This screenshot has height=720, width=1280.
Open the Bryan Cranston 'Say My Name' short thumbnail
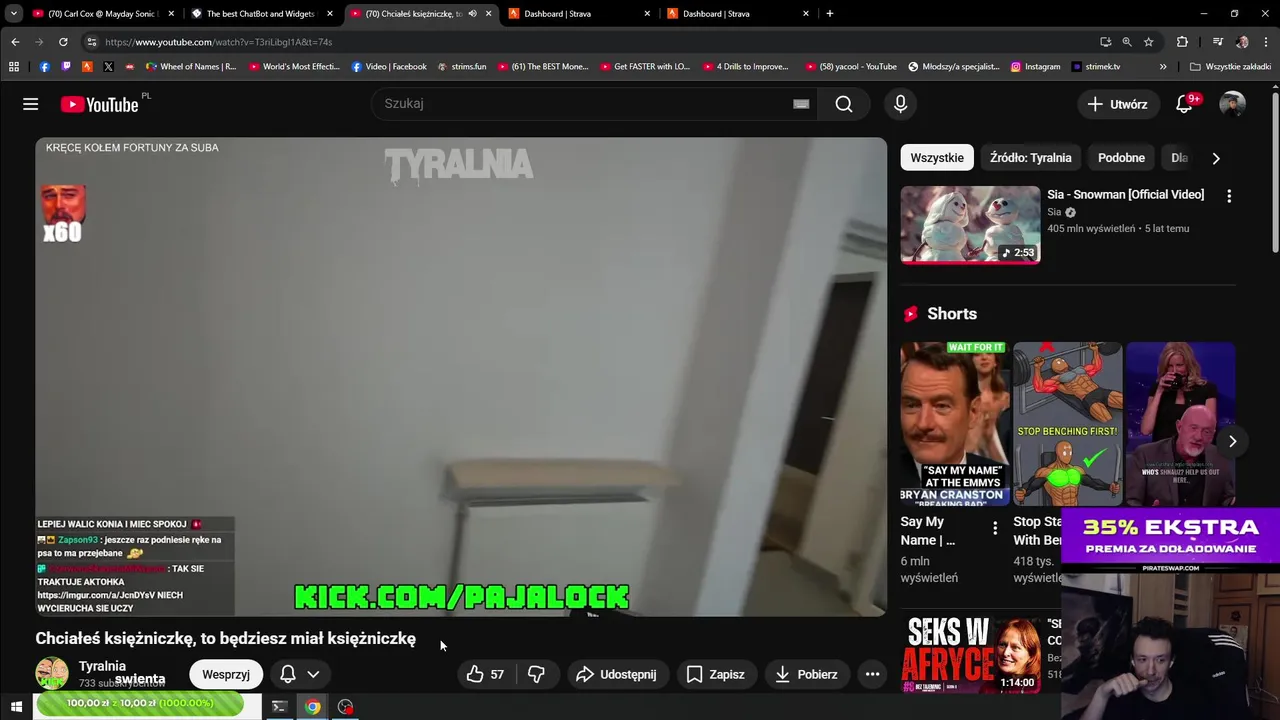pyautogui.click(x=955, y=424)
